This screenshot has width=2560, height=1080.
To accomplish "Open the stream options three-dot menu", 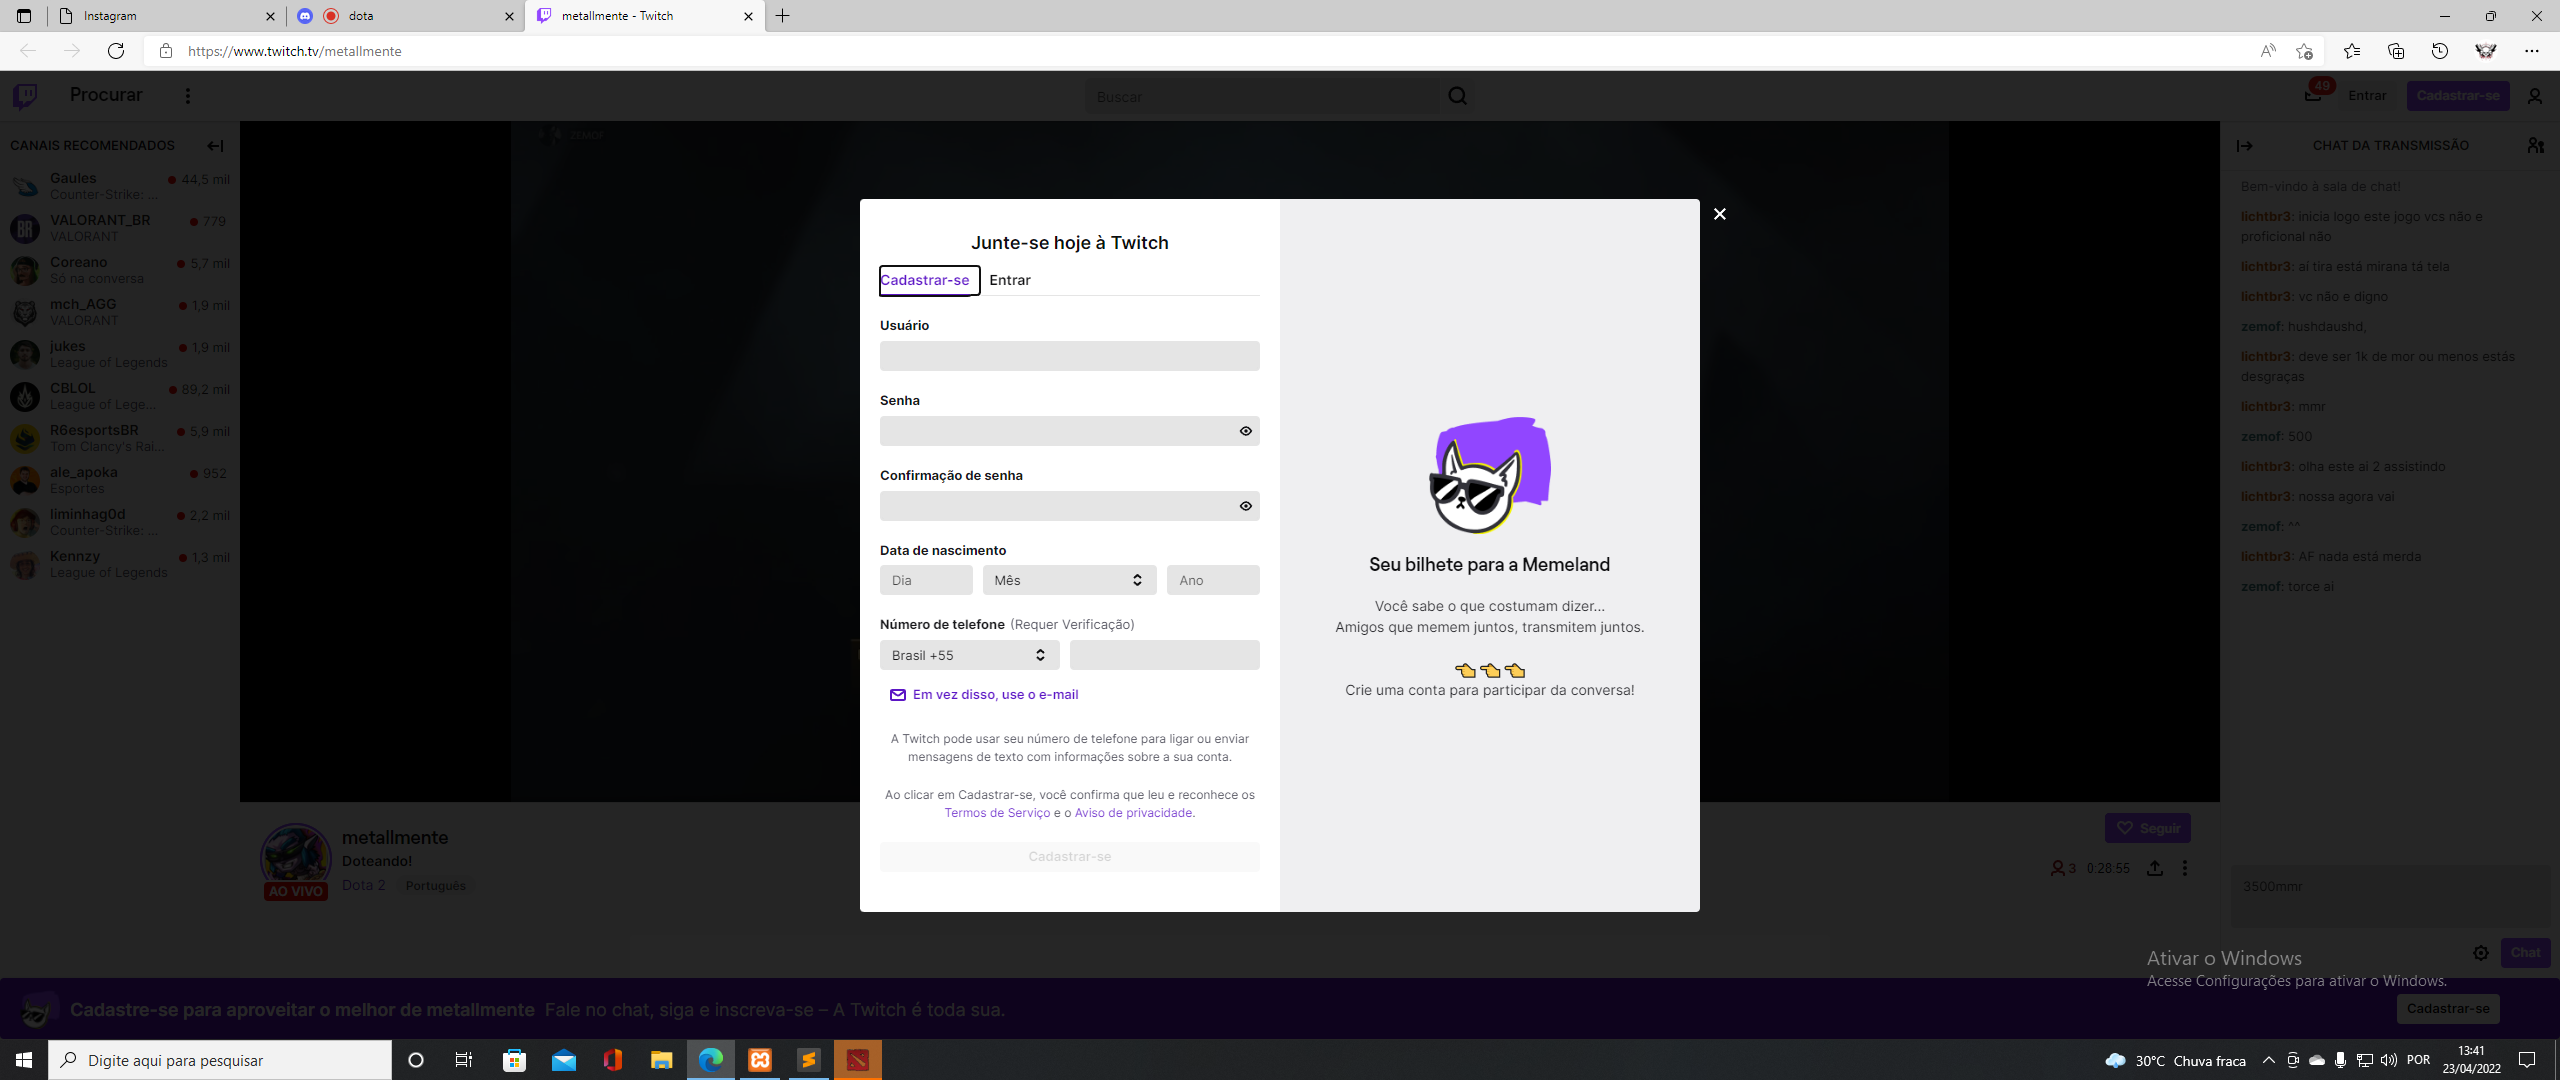I will click(2185, 868).
